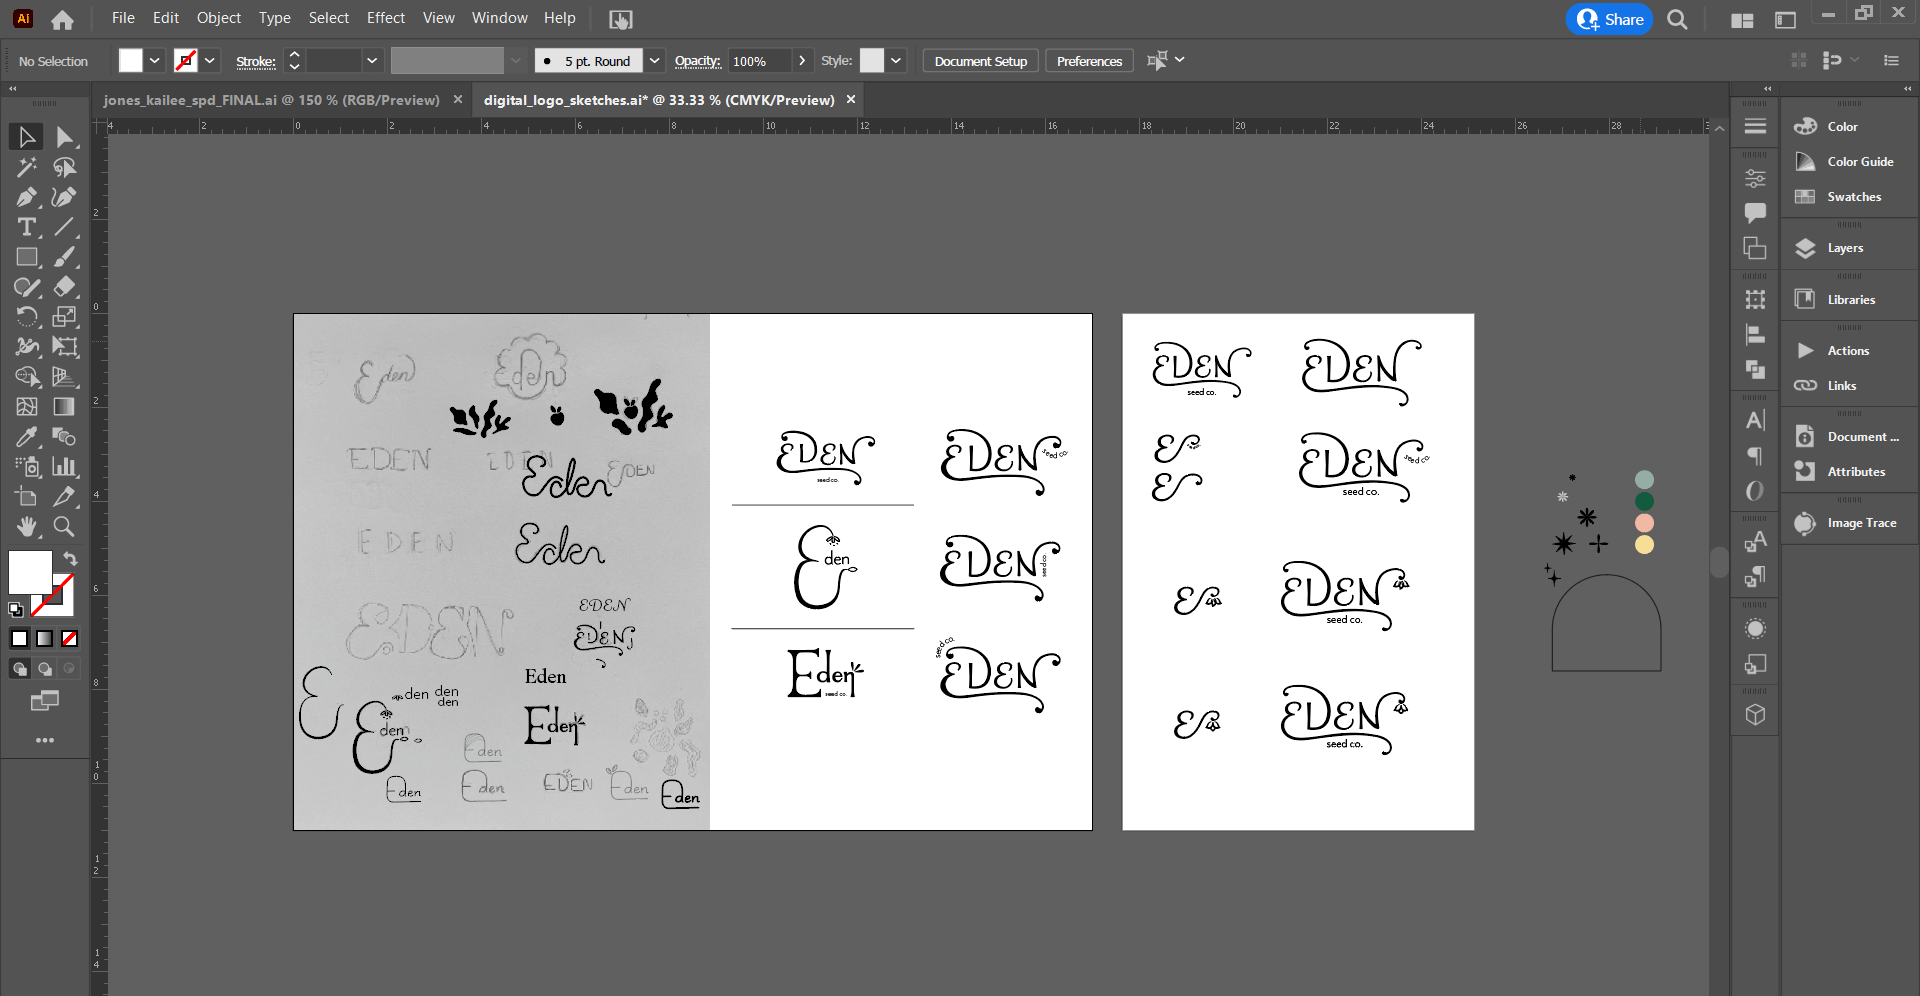Image resolution: width=1920 pixels, height=996 pixels.
Task: Open Arrange Documents switcher
Action: 1742,20
